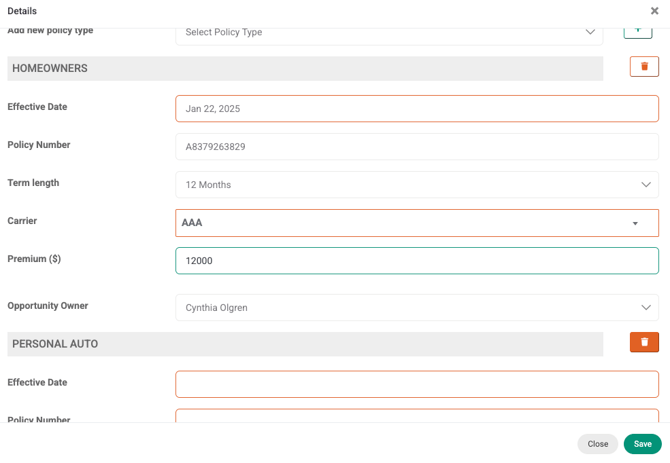
Task: Click the empty Personal Auto Policy Number field
Action: click(416, 416)
